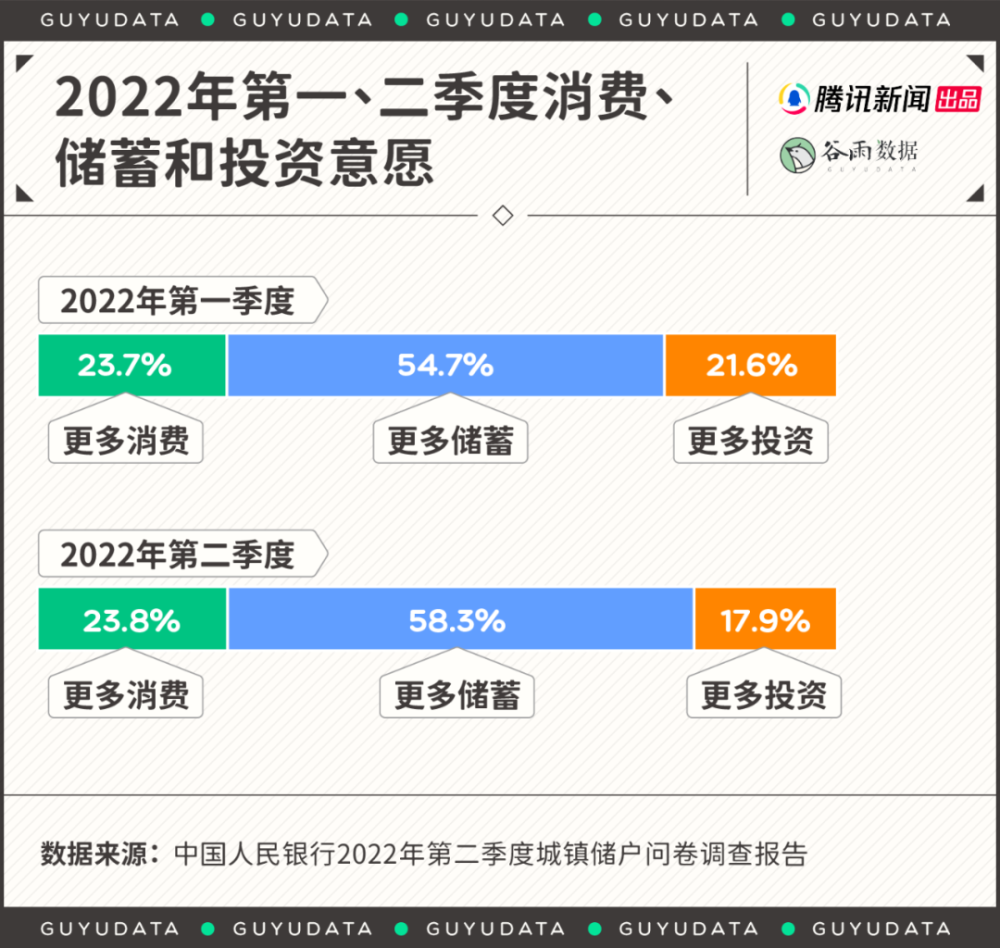1000x948 pixels.
Task: Click the blue 58.3% bar segment
Action: click(460, 619)
